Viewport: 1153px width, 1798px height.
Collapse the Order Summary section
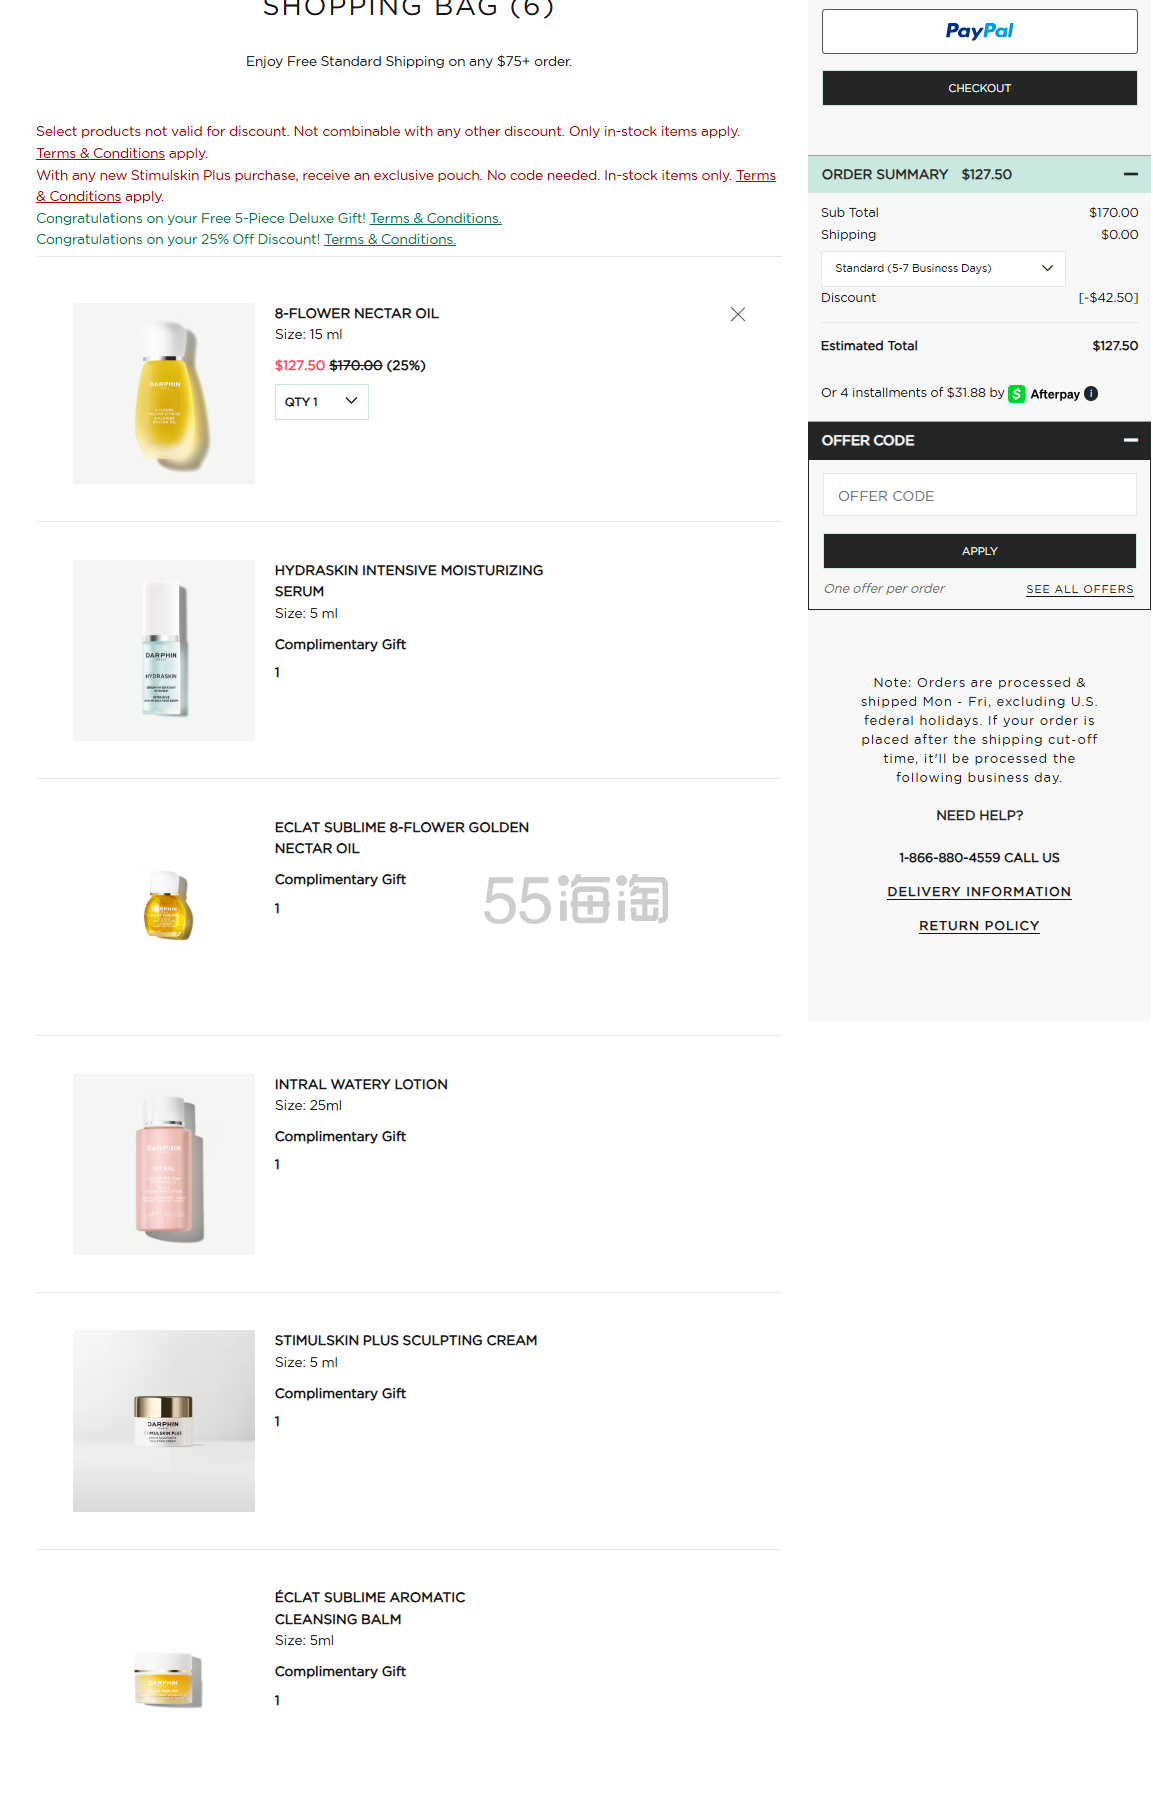click(1130, 174)
